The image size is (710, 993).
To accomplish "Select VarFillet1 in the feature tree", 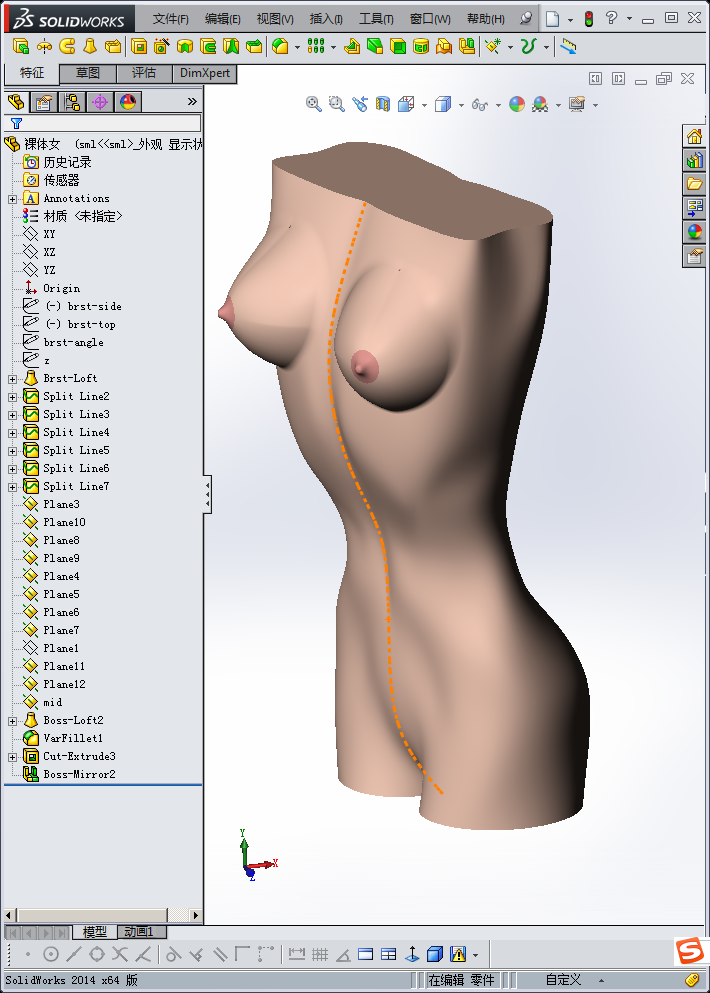I will click(x=73, y=738).
